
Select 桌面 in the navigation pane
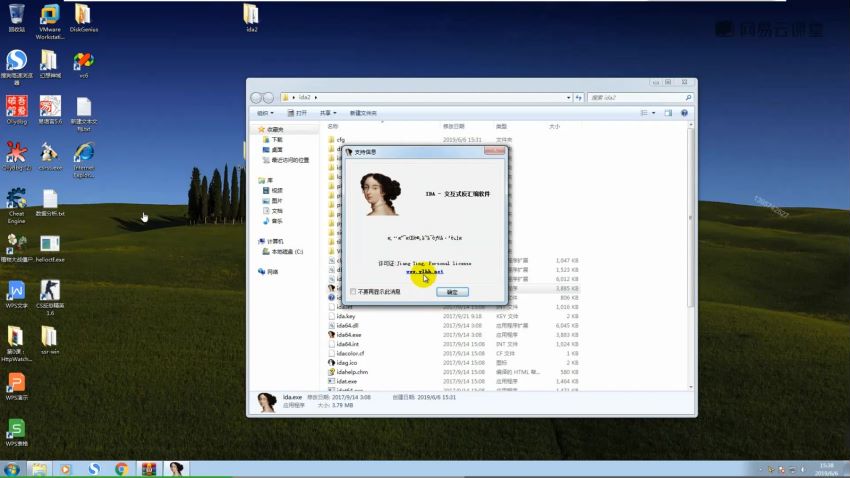point(276,149)
